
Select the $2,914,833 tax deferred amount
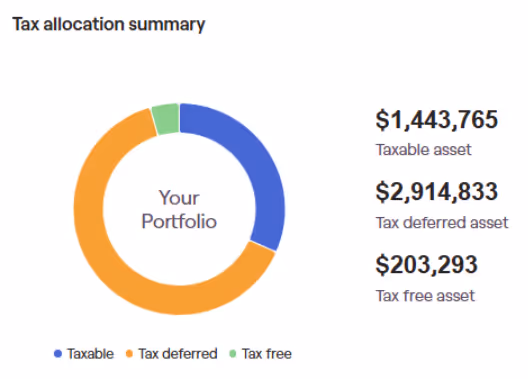pyautogui.click(x=437, y=192)
